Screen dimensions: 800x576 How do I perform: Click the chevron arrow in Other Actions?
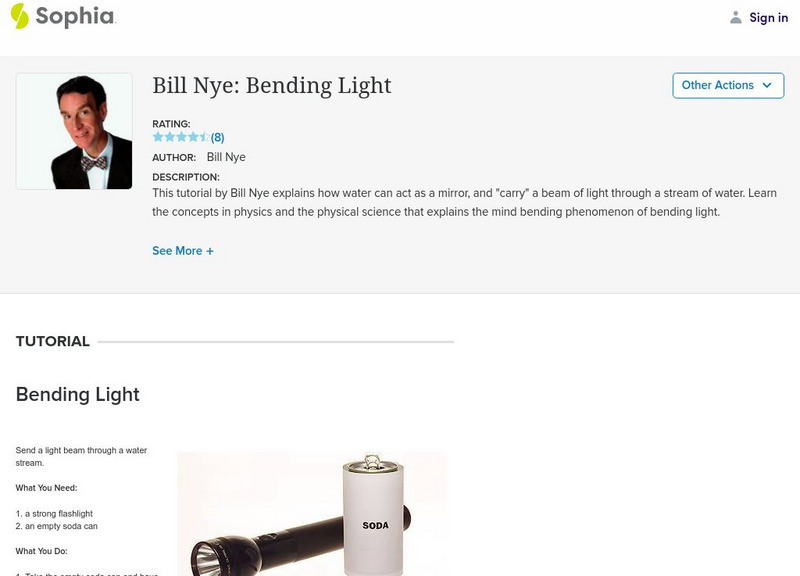[x=767, y=85]
